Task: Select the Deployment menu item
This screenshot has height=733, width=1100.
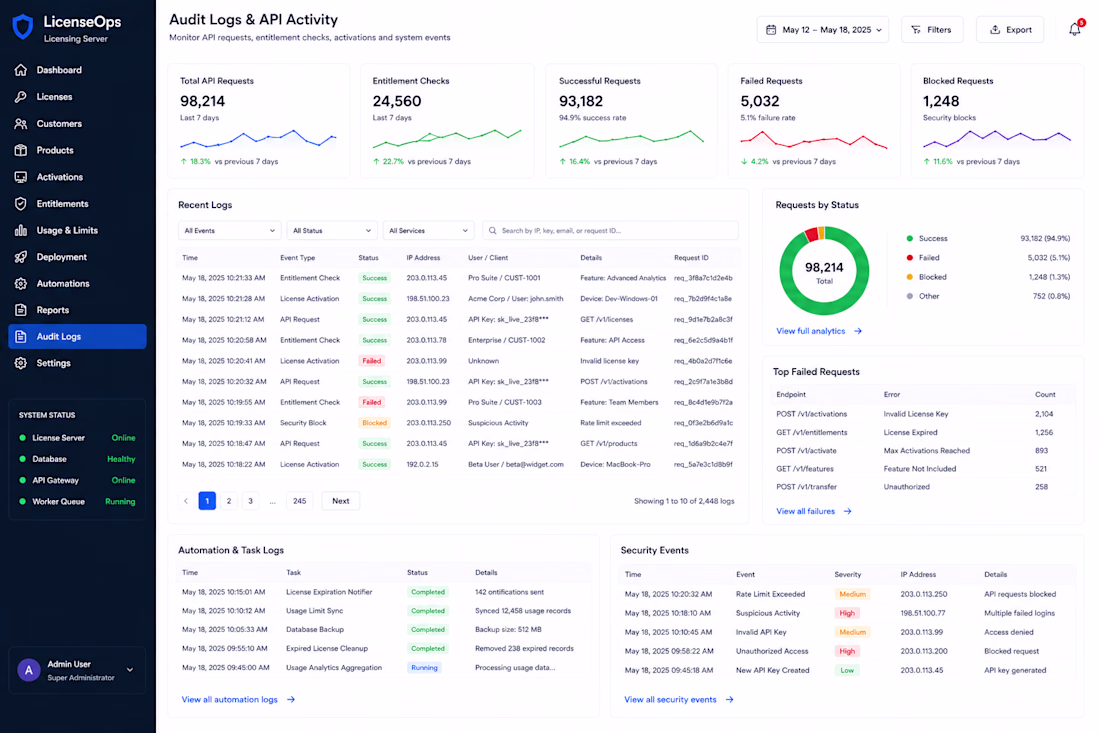Action: 77,257
